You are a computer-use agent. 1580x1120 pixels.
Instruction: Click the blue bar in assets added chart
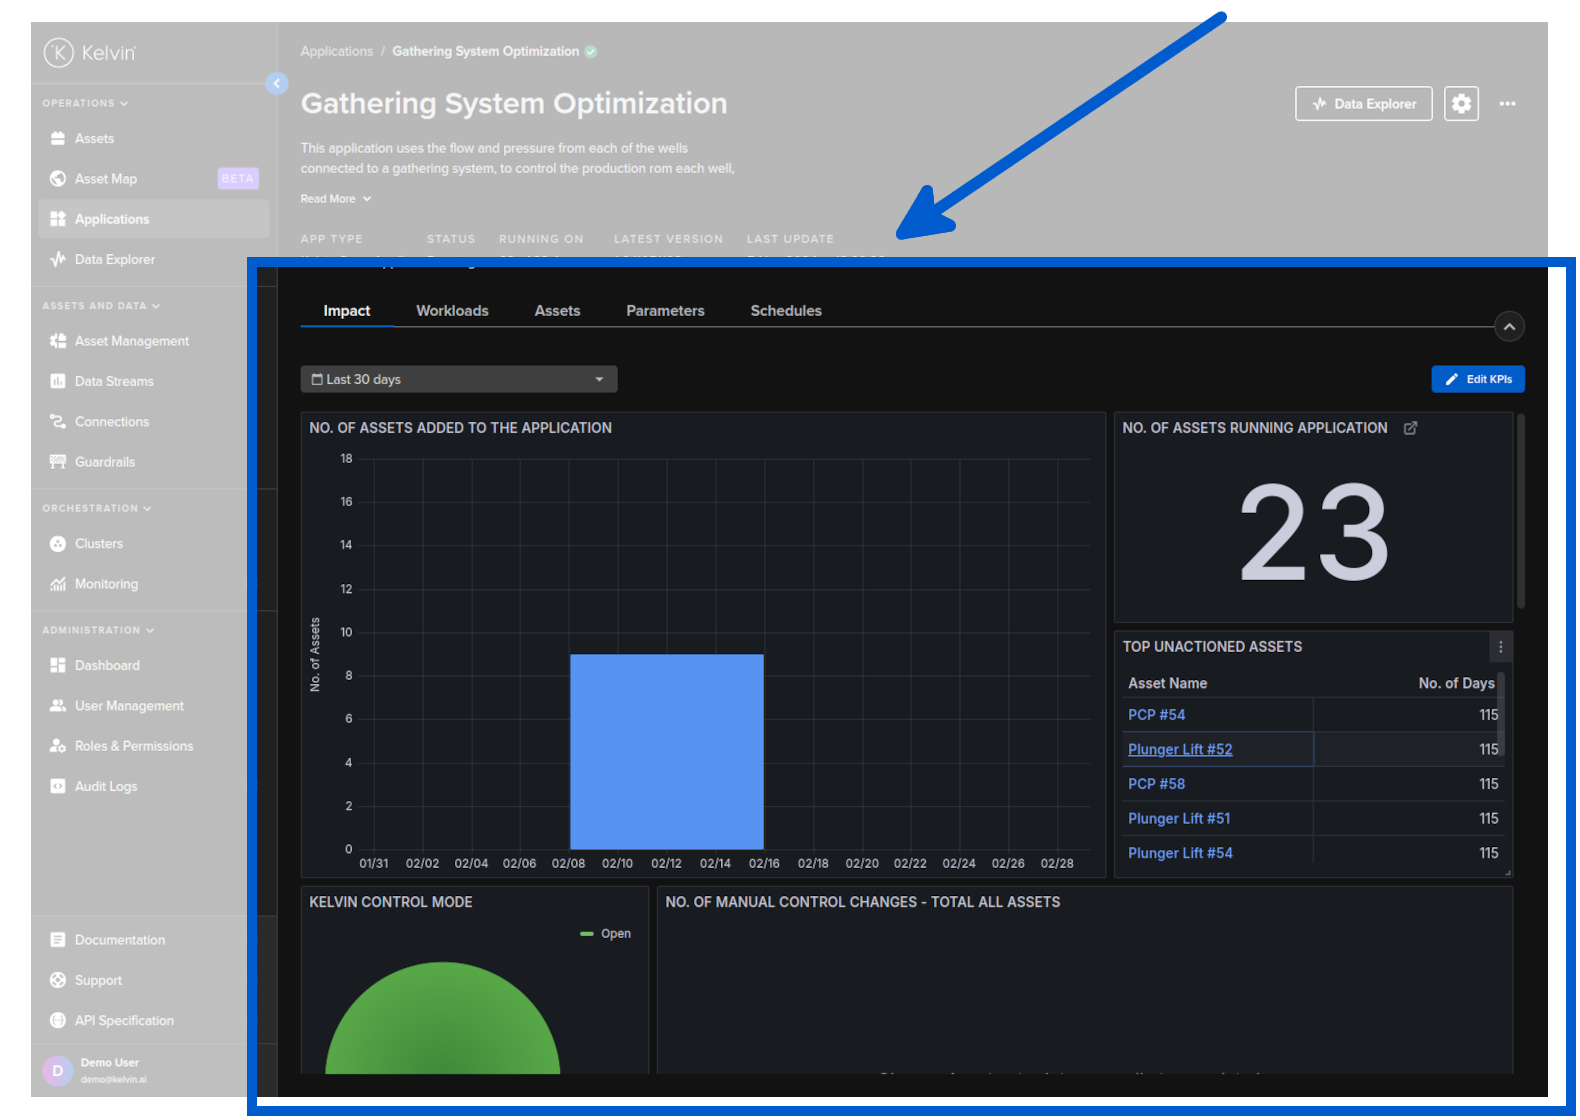(x=666, y=751)
